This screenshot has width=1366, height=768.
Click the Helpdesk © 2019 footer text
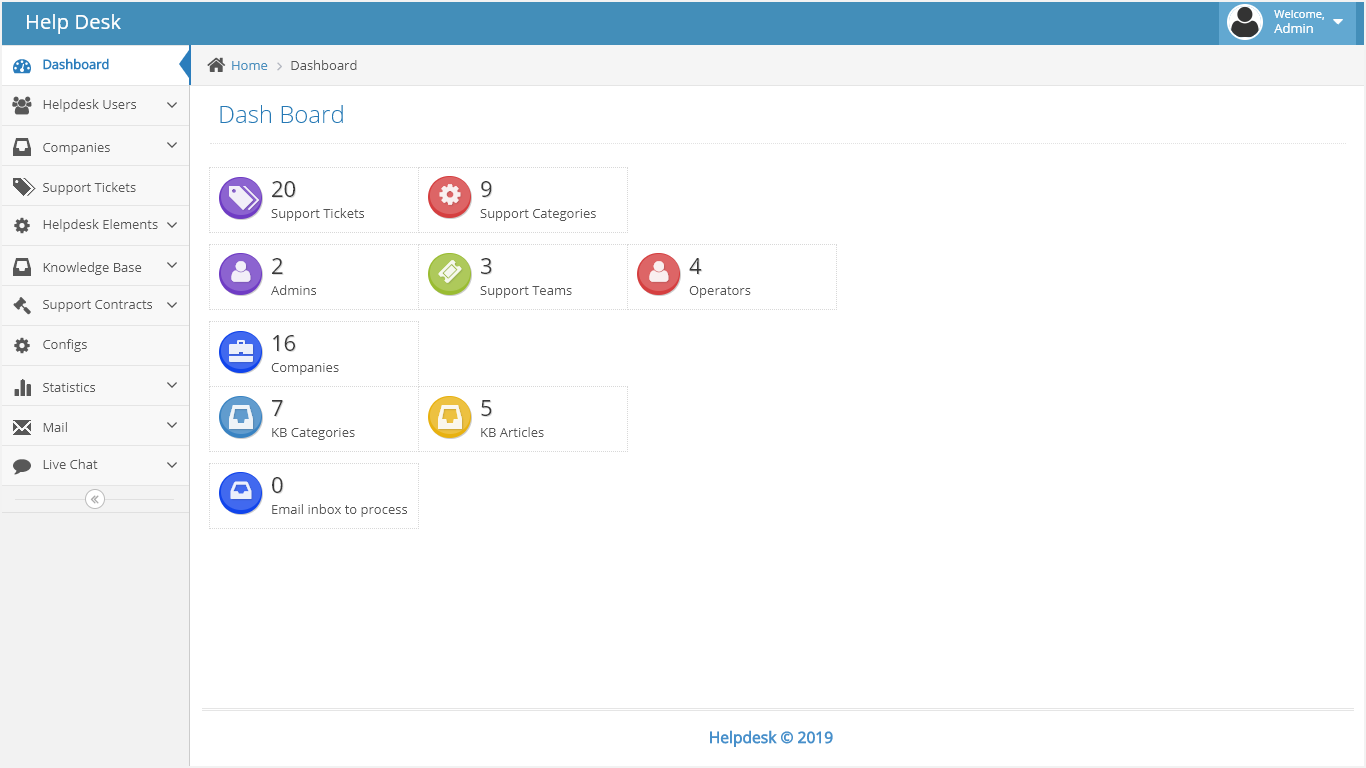coord(770,738)
